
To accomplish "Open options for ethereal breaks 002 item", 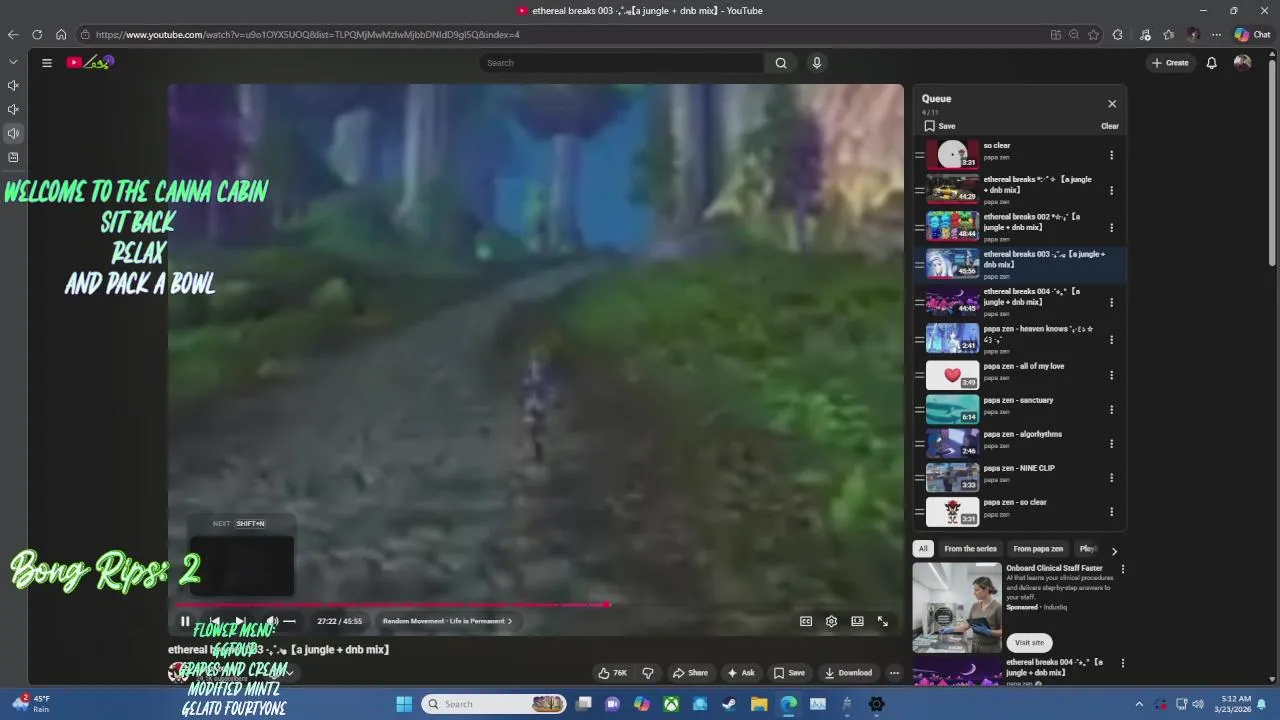I will (1111, 228).
